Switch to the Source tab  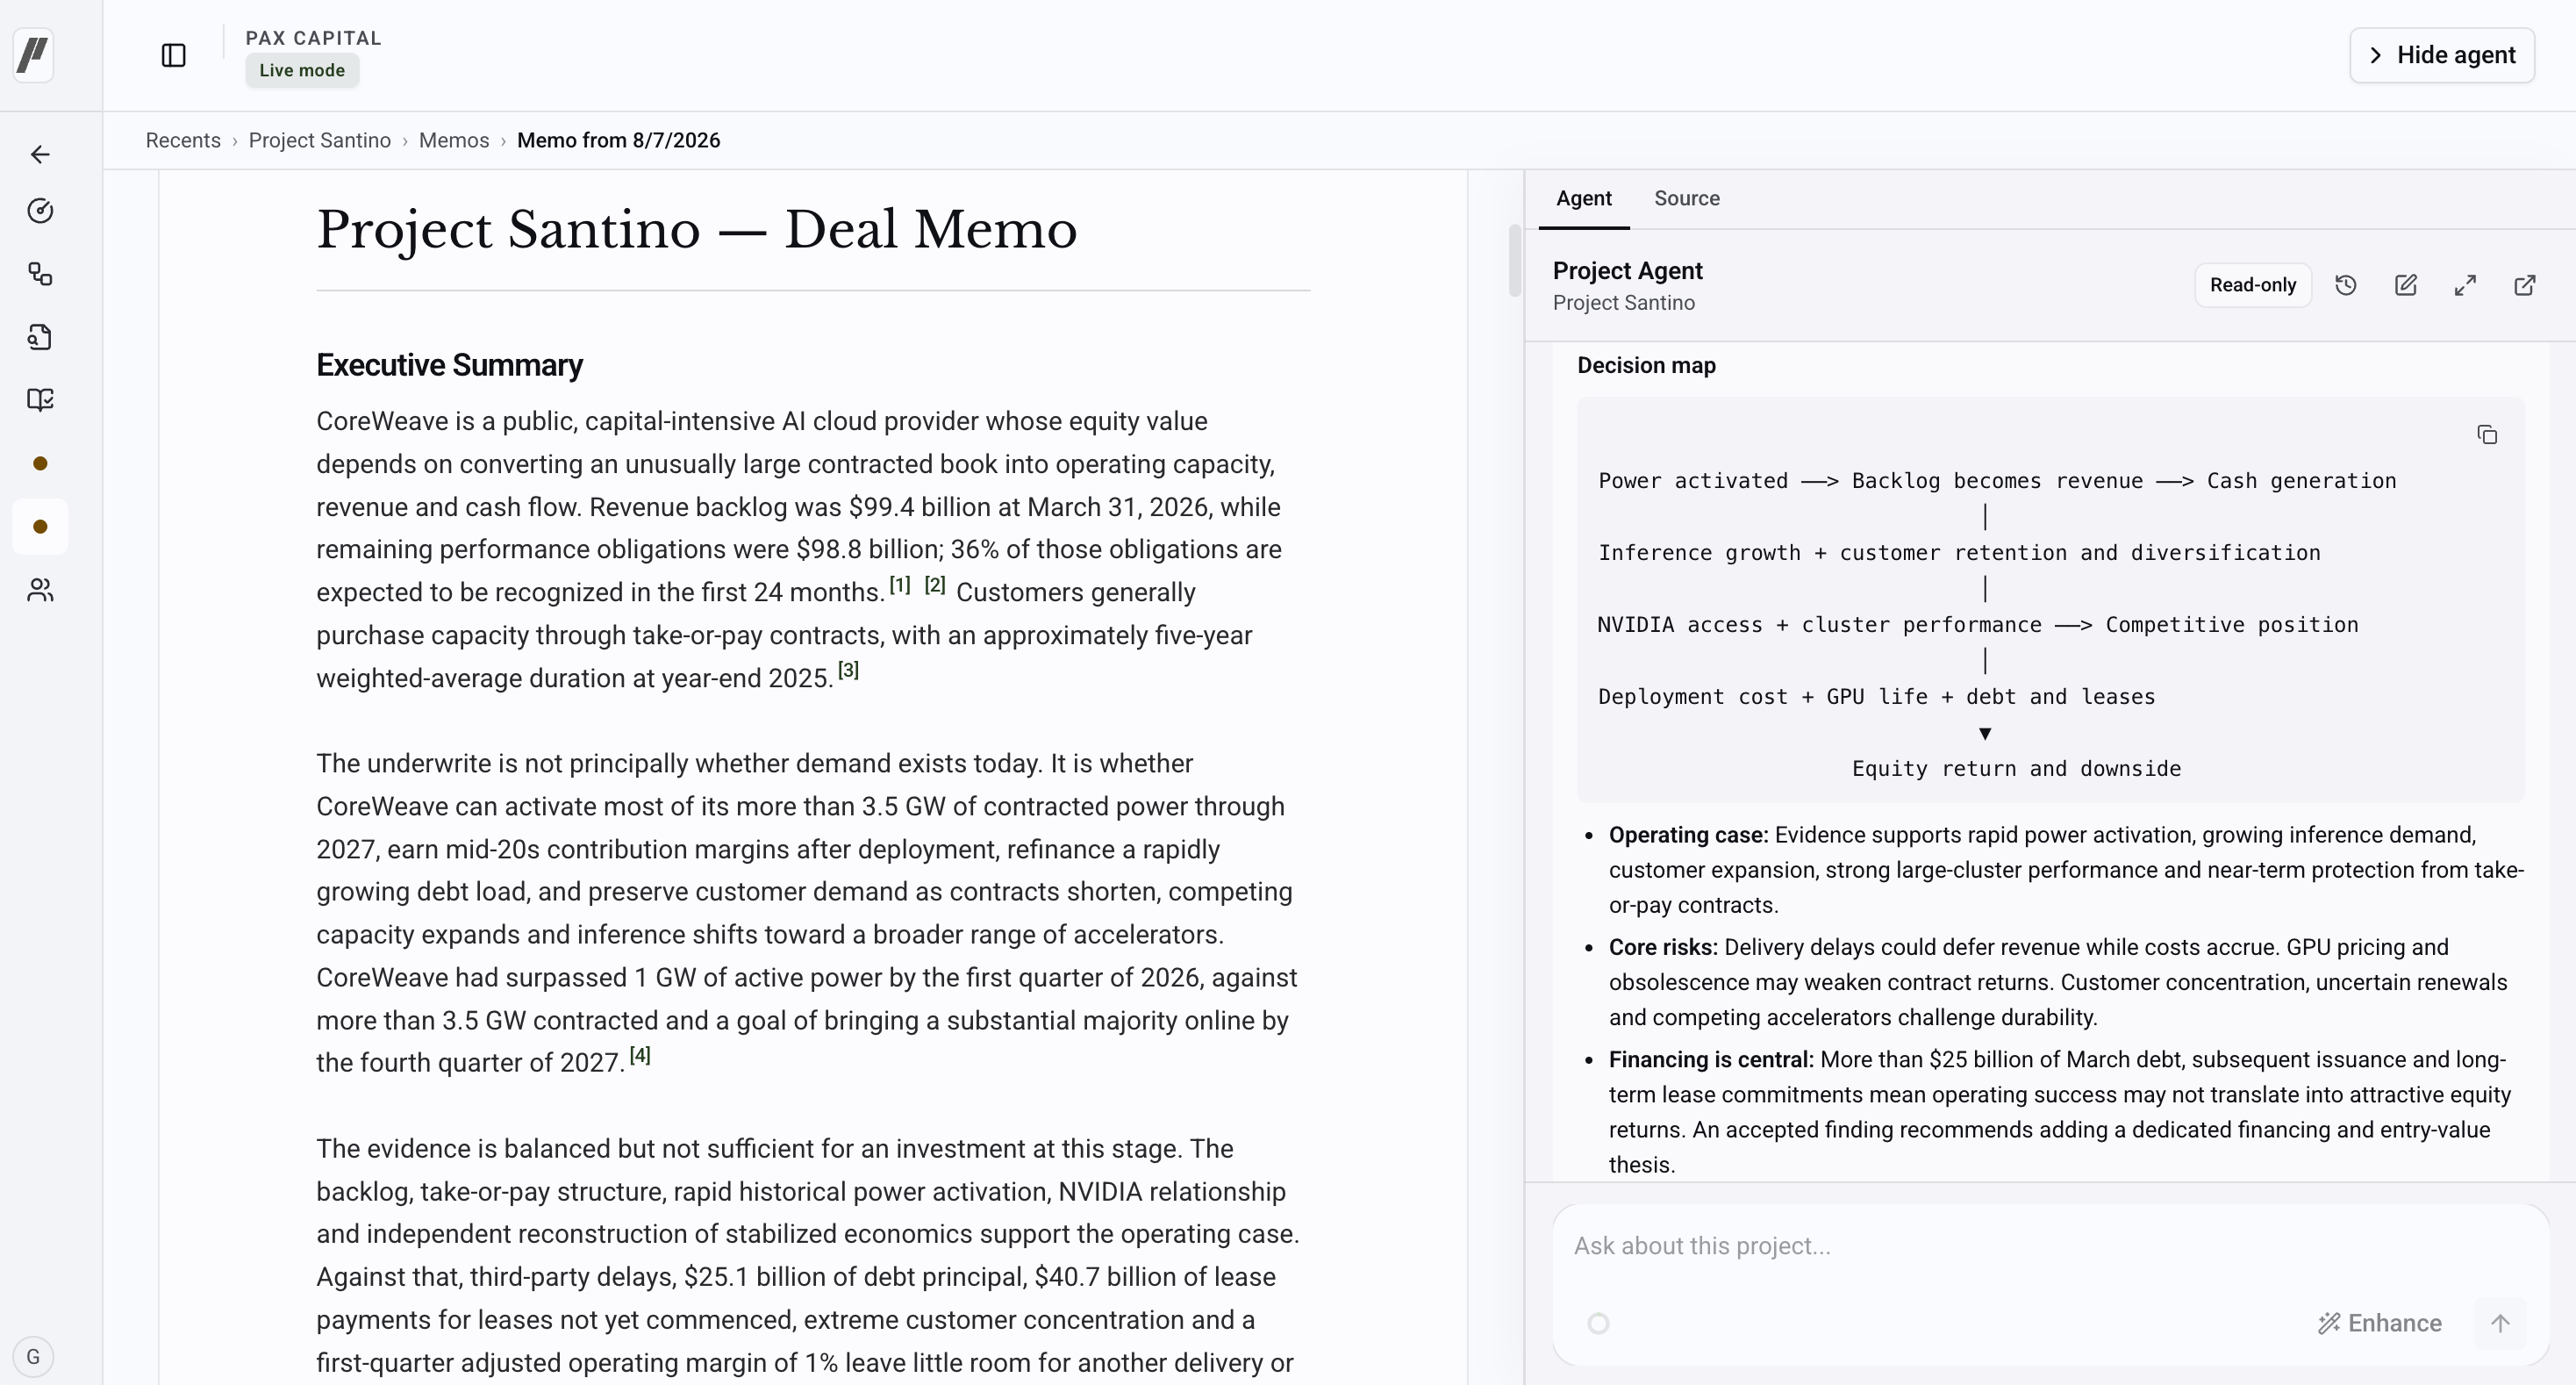[1686, 198]
